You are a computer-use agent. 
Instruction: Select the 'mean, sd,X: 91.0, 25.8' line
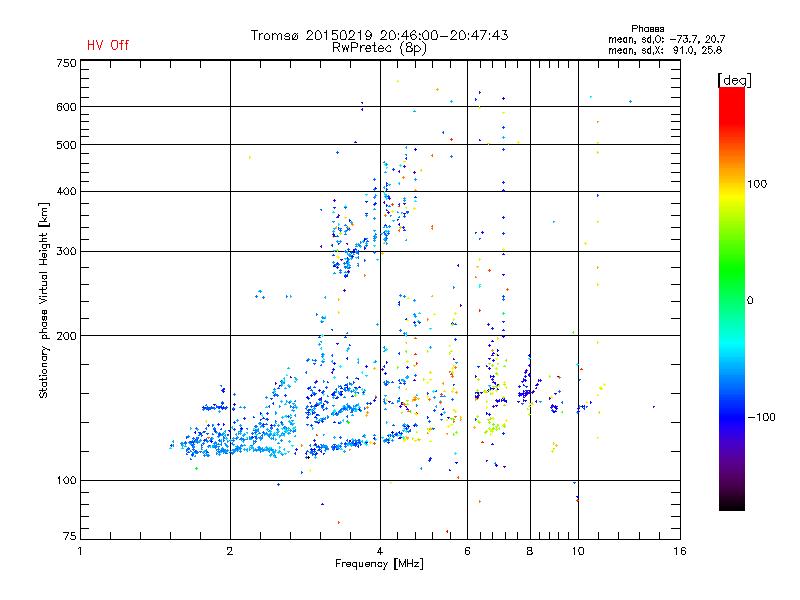point(665,50)
